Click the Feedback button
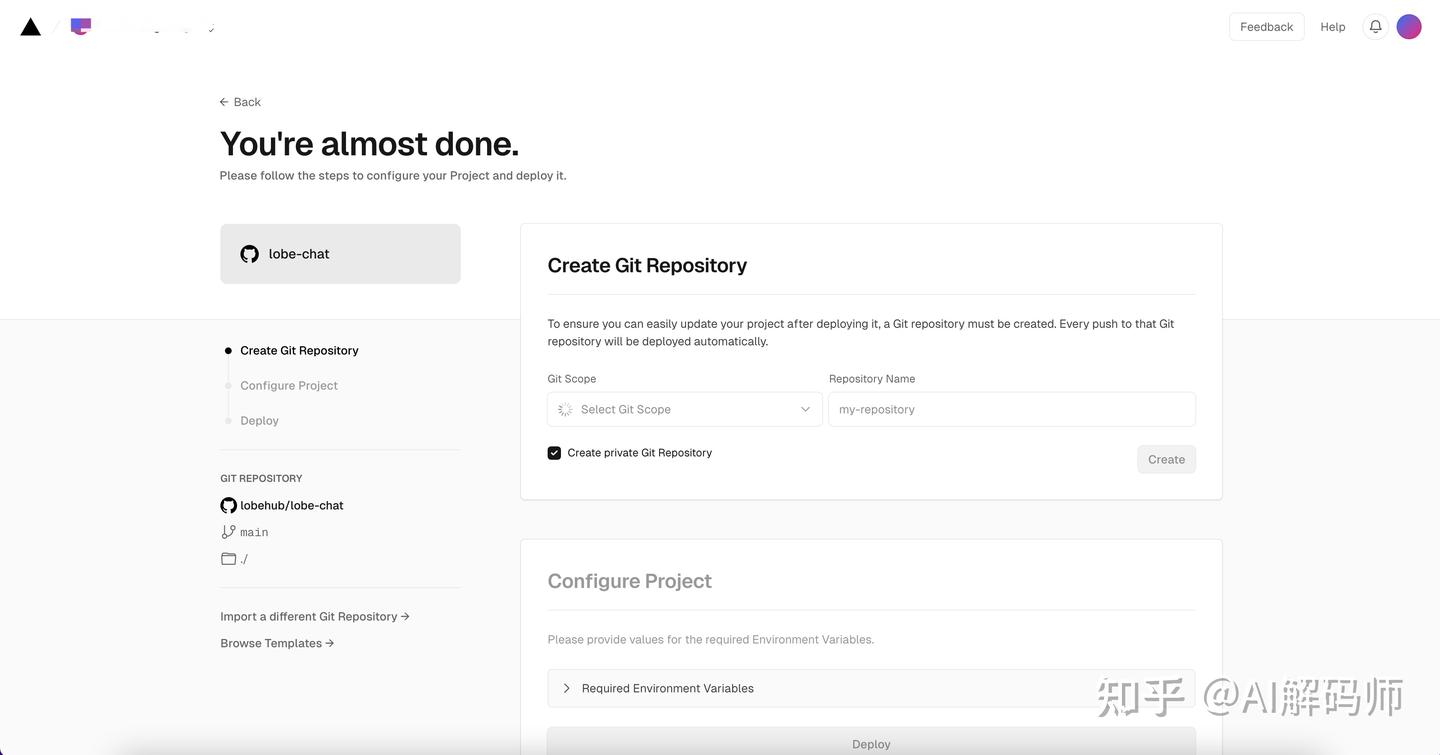The width and height of the screenshot is (1440, 755). pos(1266,27)
